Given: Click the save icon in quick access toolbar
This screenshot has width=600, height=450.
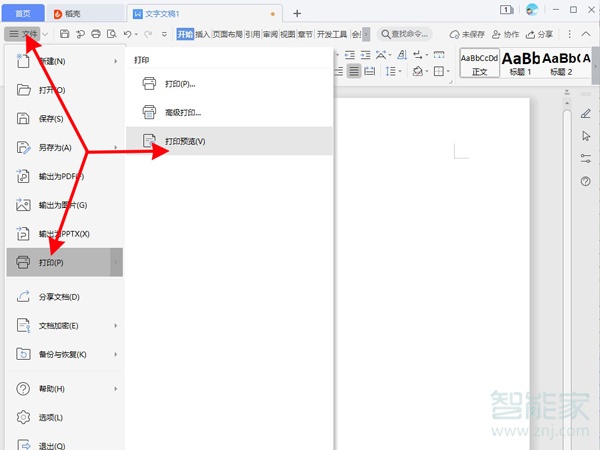Looking at the screenshot, I should coord(65,34).
